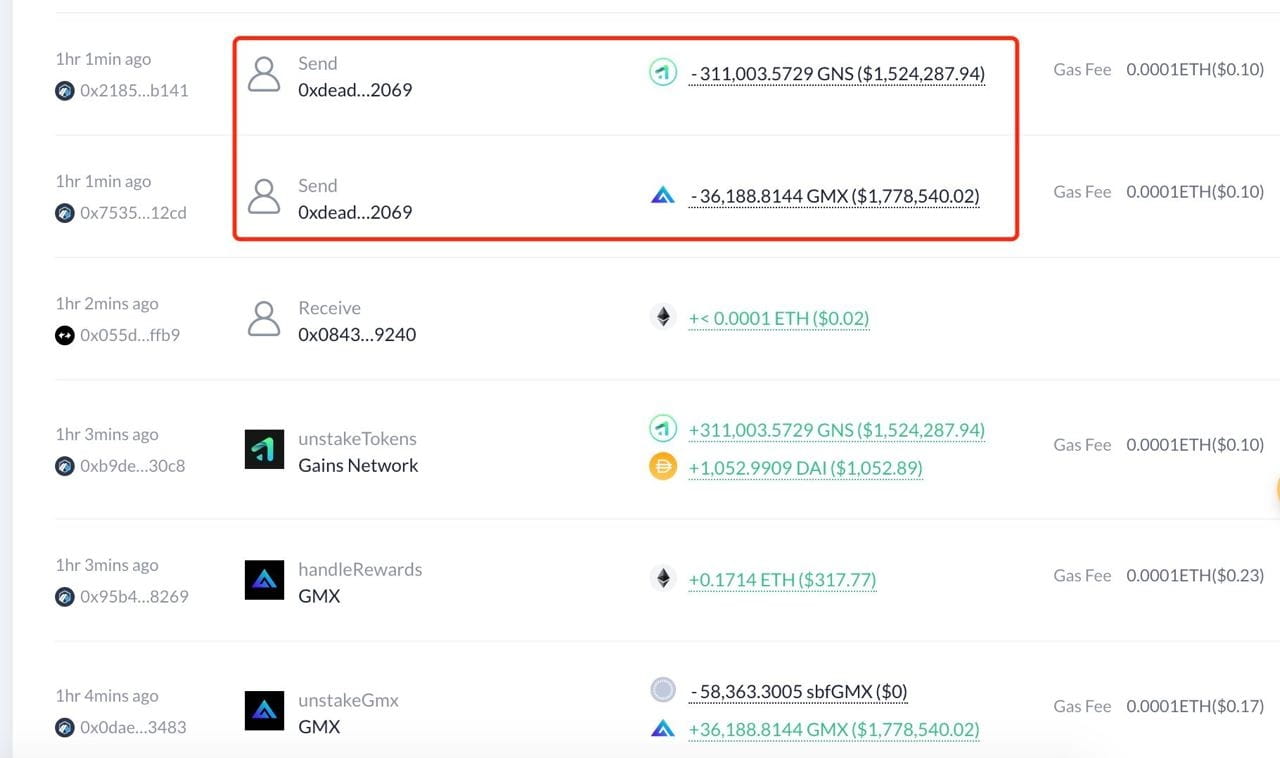Click the GMX logo beside handleRewards
This screenshot has width=1280, height=758.
coord(264,580)
